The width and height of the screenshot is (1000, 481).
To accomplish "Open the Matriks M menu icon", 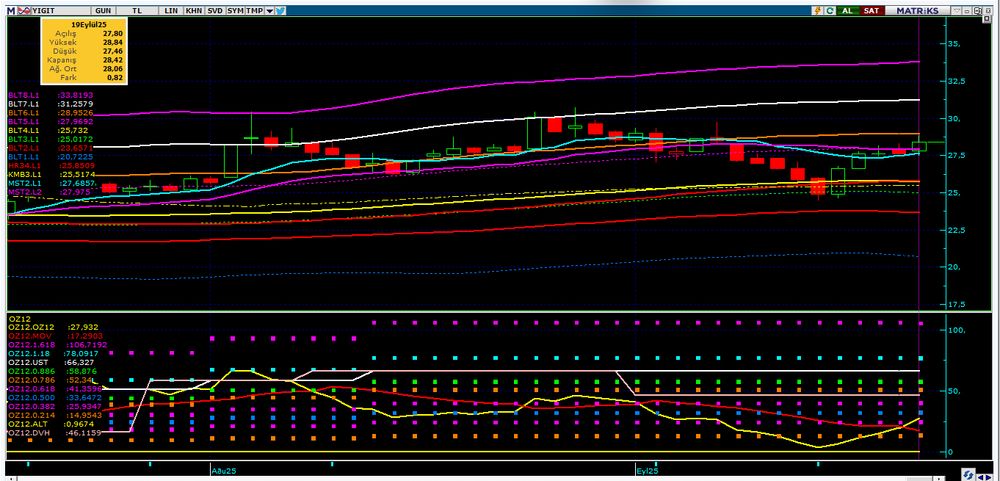I will [11, 11].
